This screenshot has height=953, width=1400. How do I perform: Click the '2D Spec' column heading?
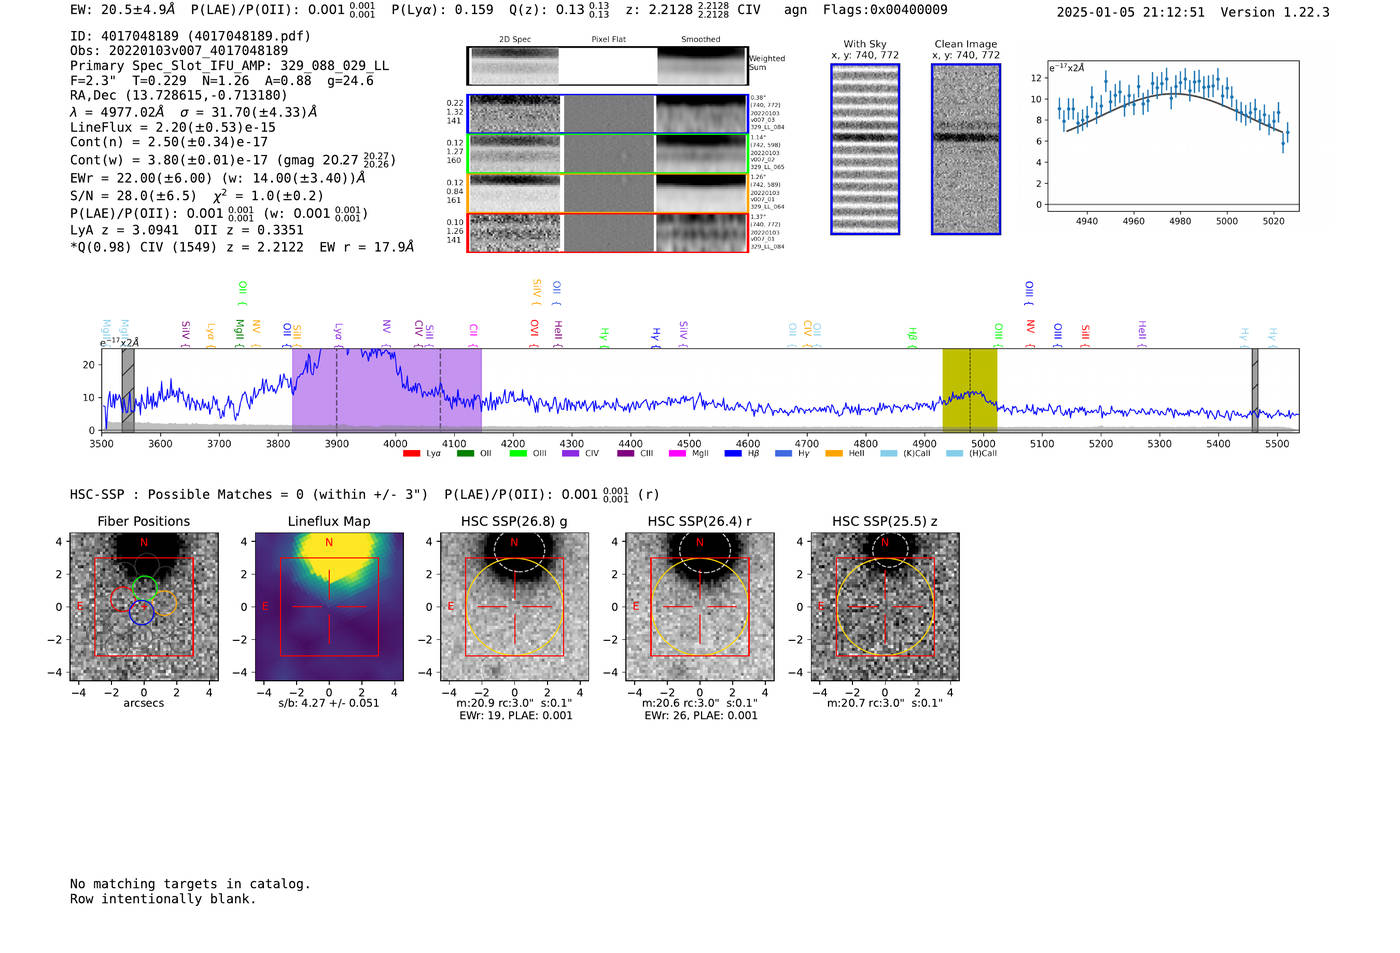tap(515, 40)
